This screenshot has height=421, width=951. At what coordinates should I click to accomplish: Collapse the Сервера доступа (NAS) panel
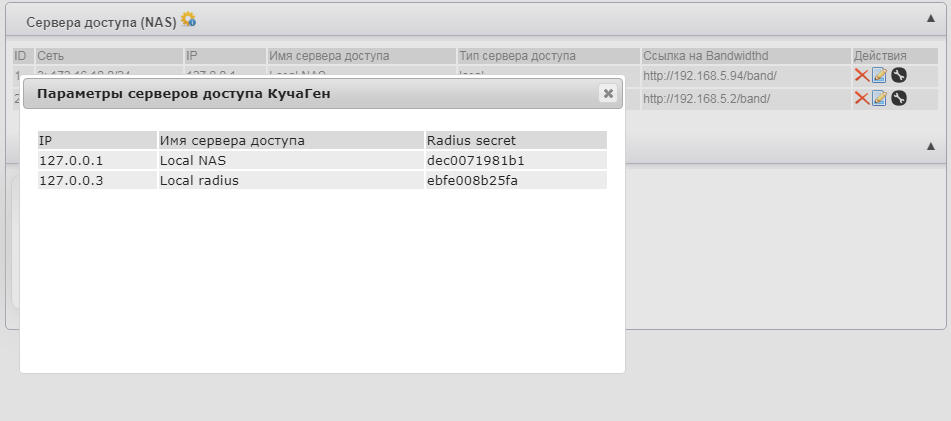[x=931, y=19]
